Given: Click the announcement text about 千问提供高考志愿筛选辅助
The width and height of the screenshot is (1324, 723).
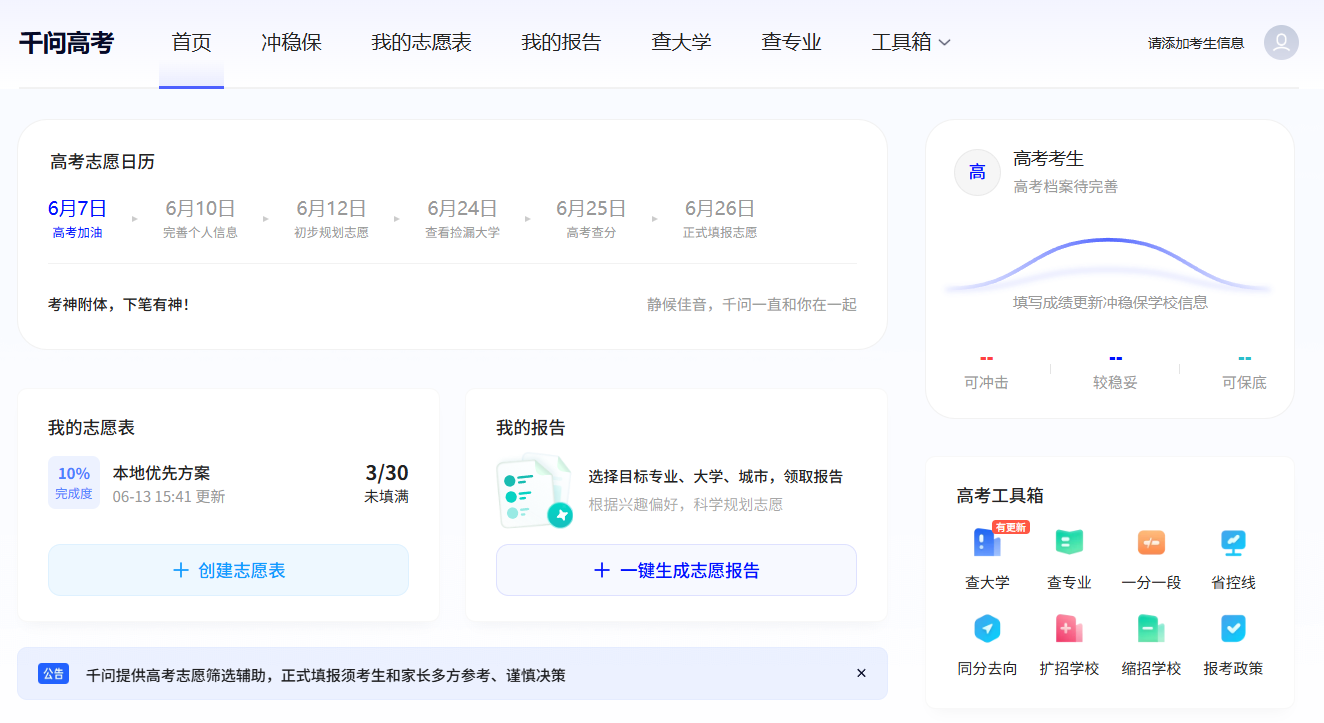Looking at the screenshot, I should tap(326, 675).
